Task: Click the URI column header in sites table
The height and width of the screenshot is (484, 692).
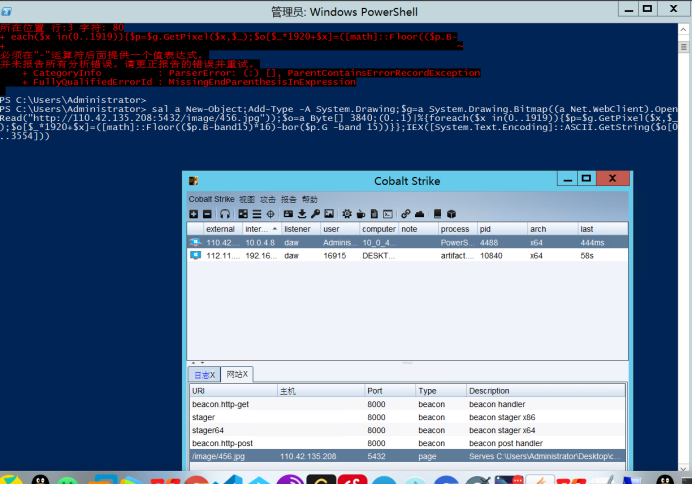Action: pyautogui.click(x=233, y=391)
